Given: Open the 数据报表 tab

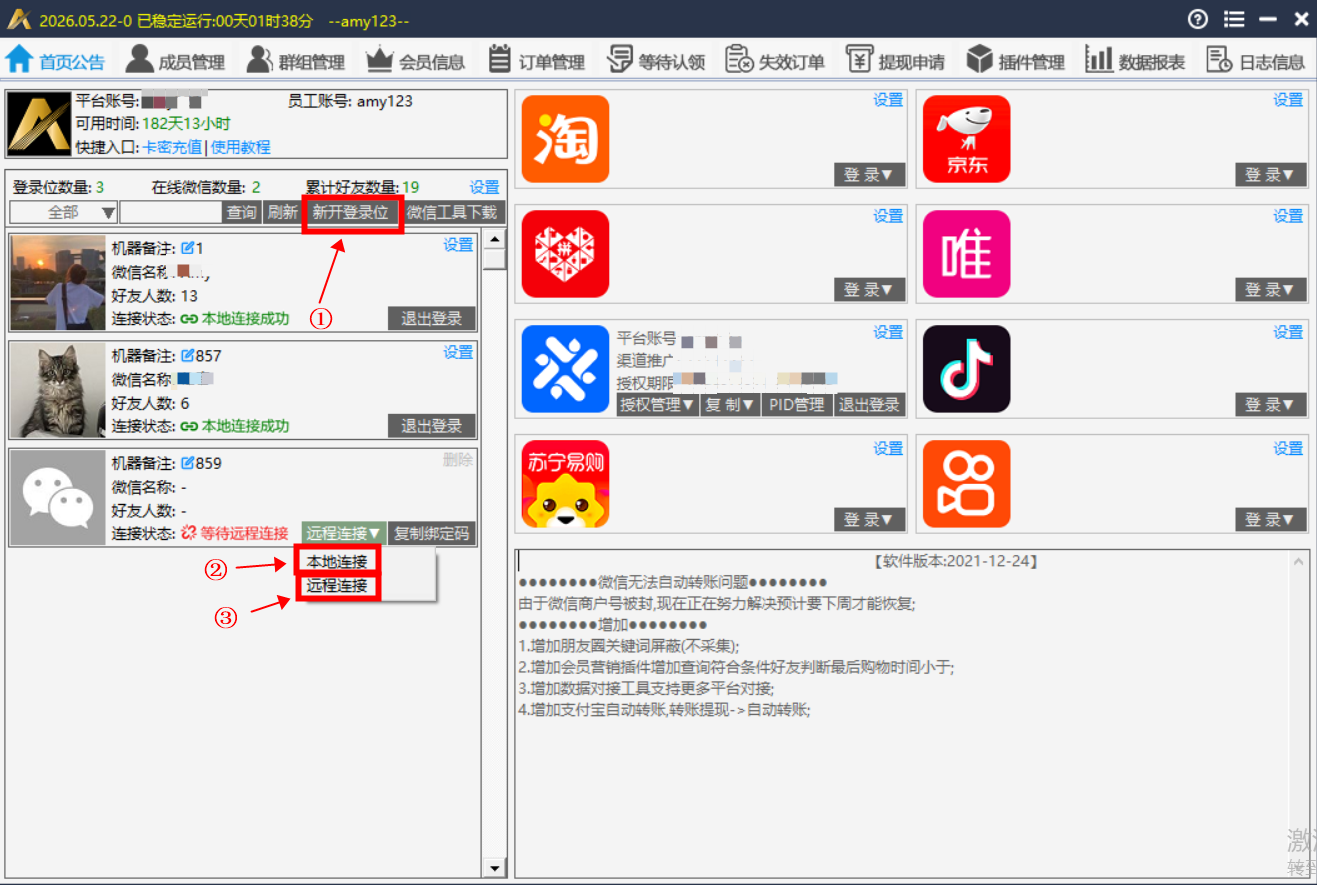Looking at the screenshot, I should tap(1136, 60).
